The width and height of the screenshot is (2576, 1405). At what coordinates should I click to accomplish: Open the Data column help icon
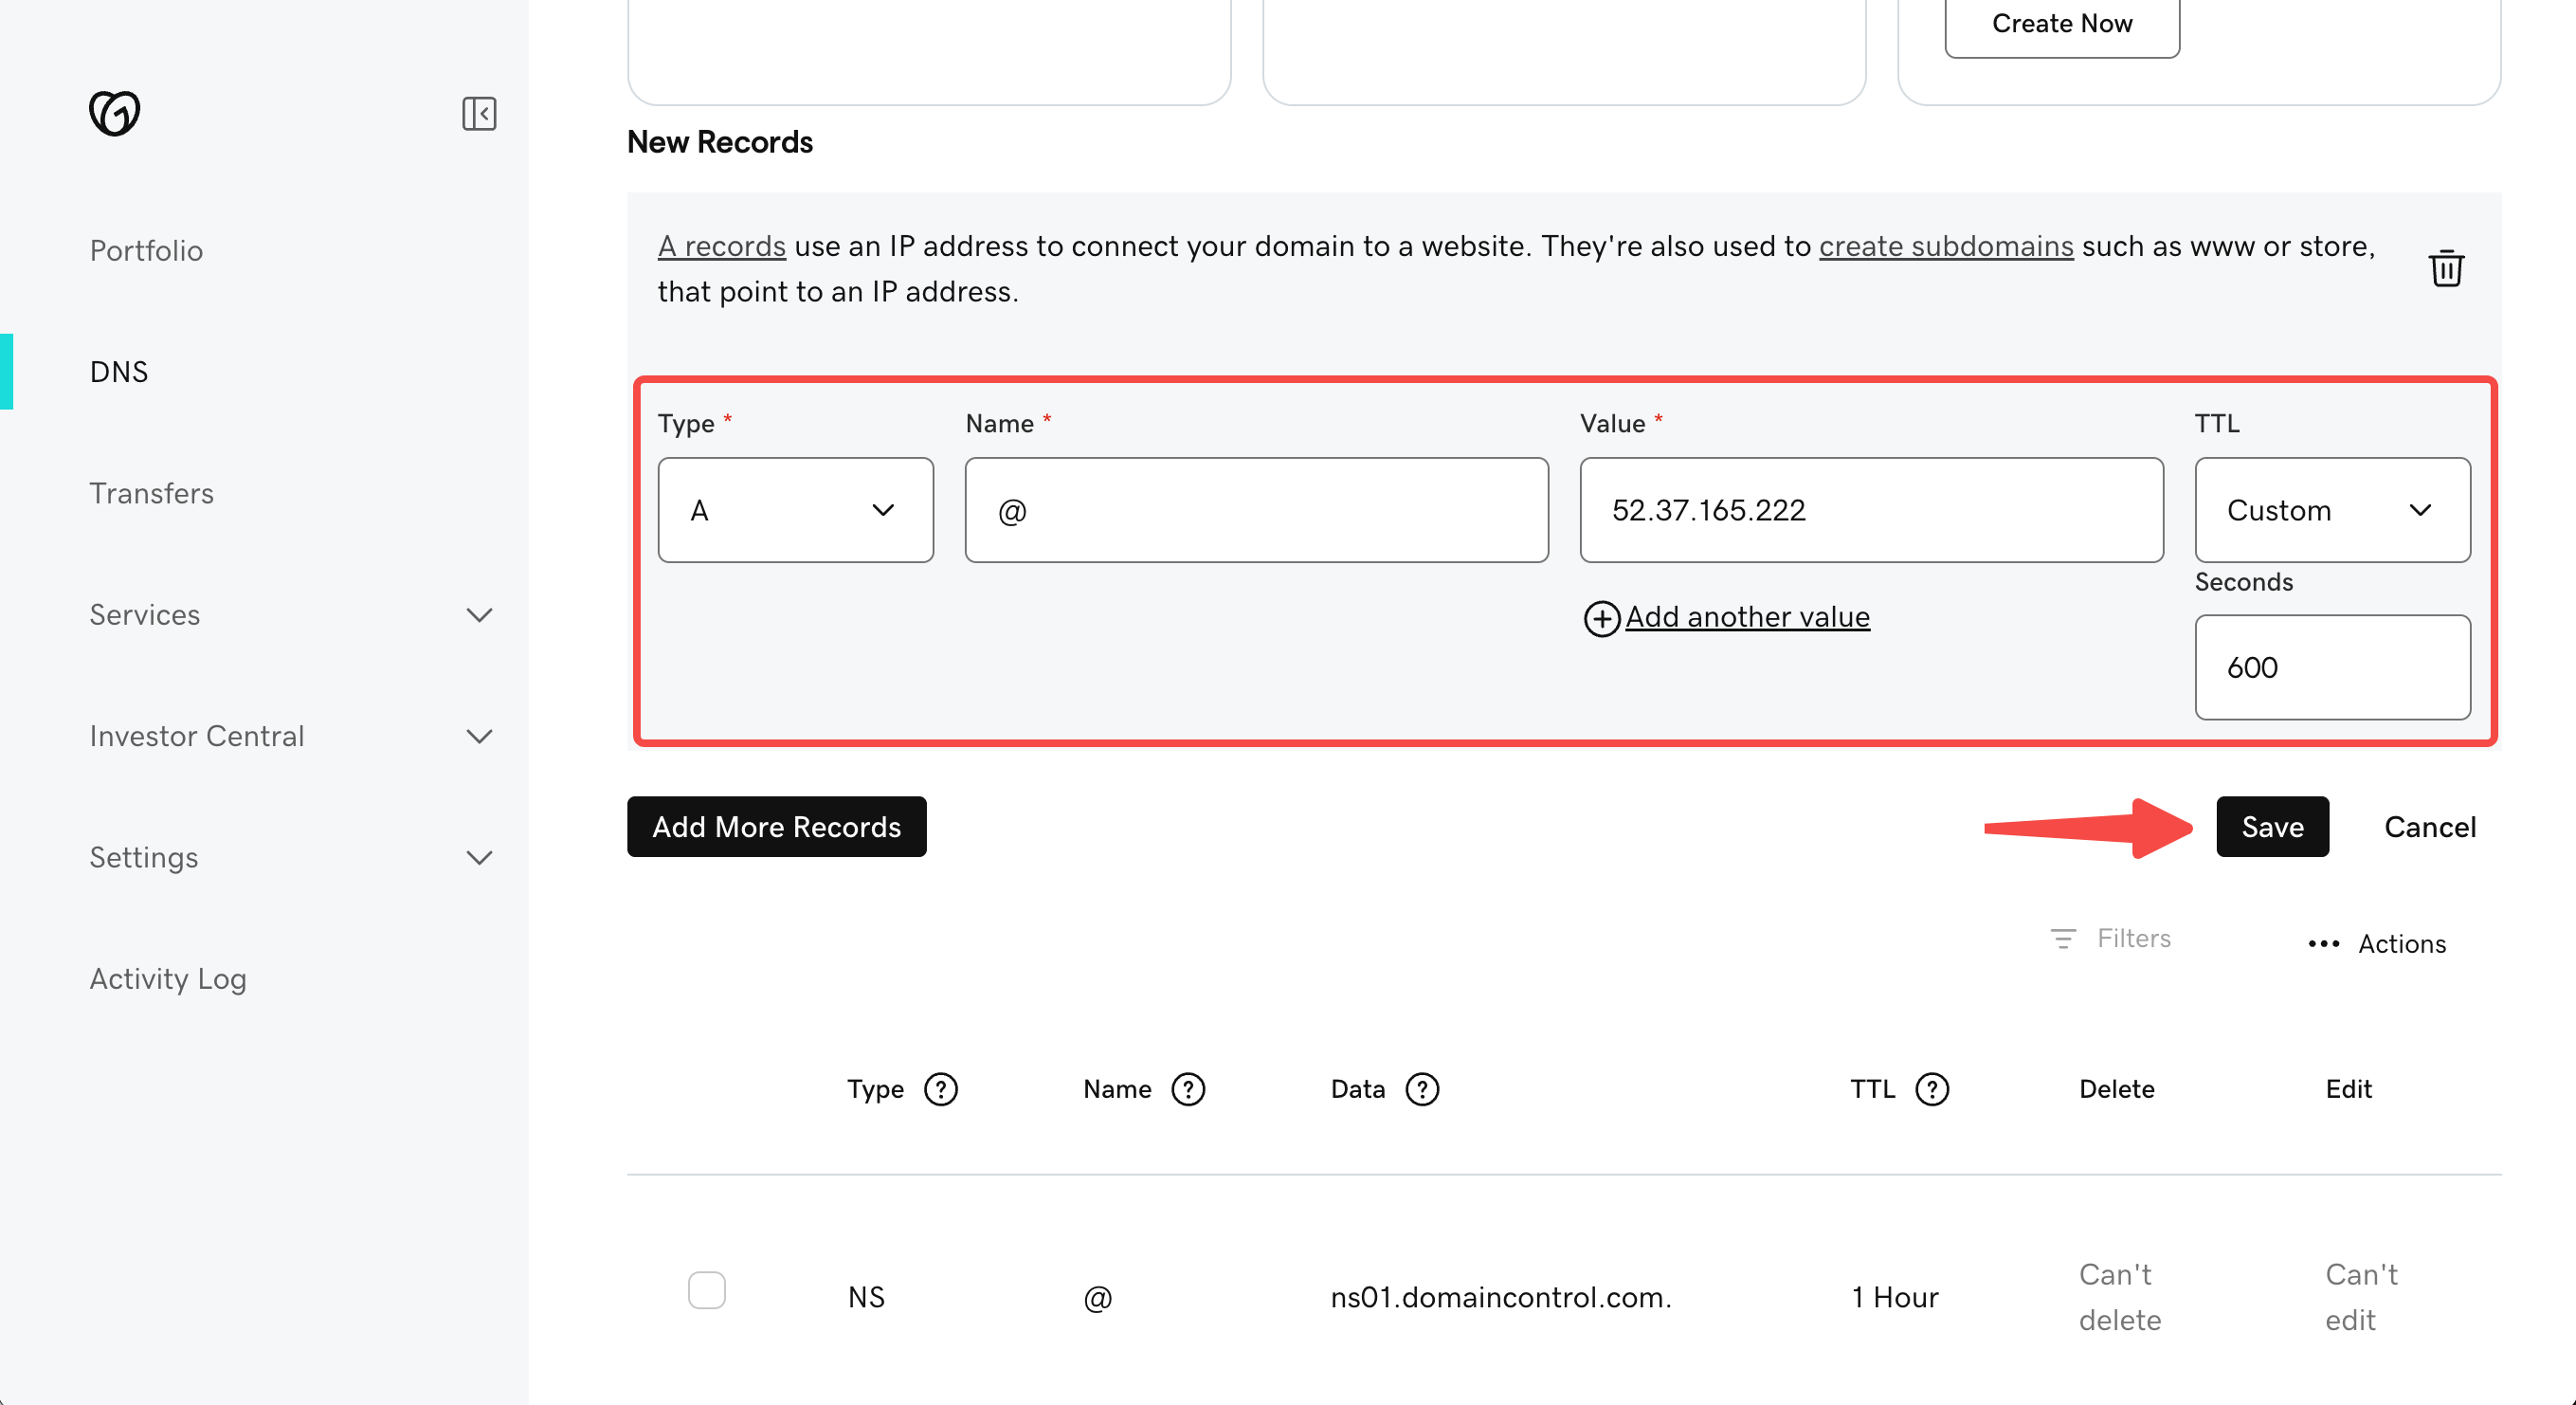(x=1421, y=1089)
